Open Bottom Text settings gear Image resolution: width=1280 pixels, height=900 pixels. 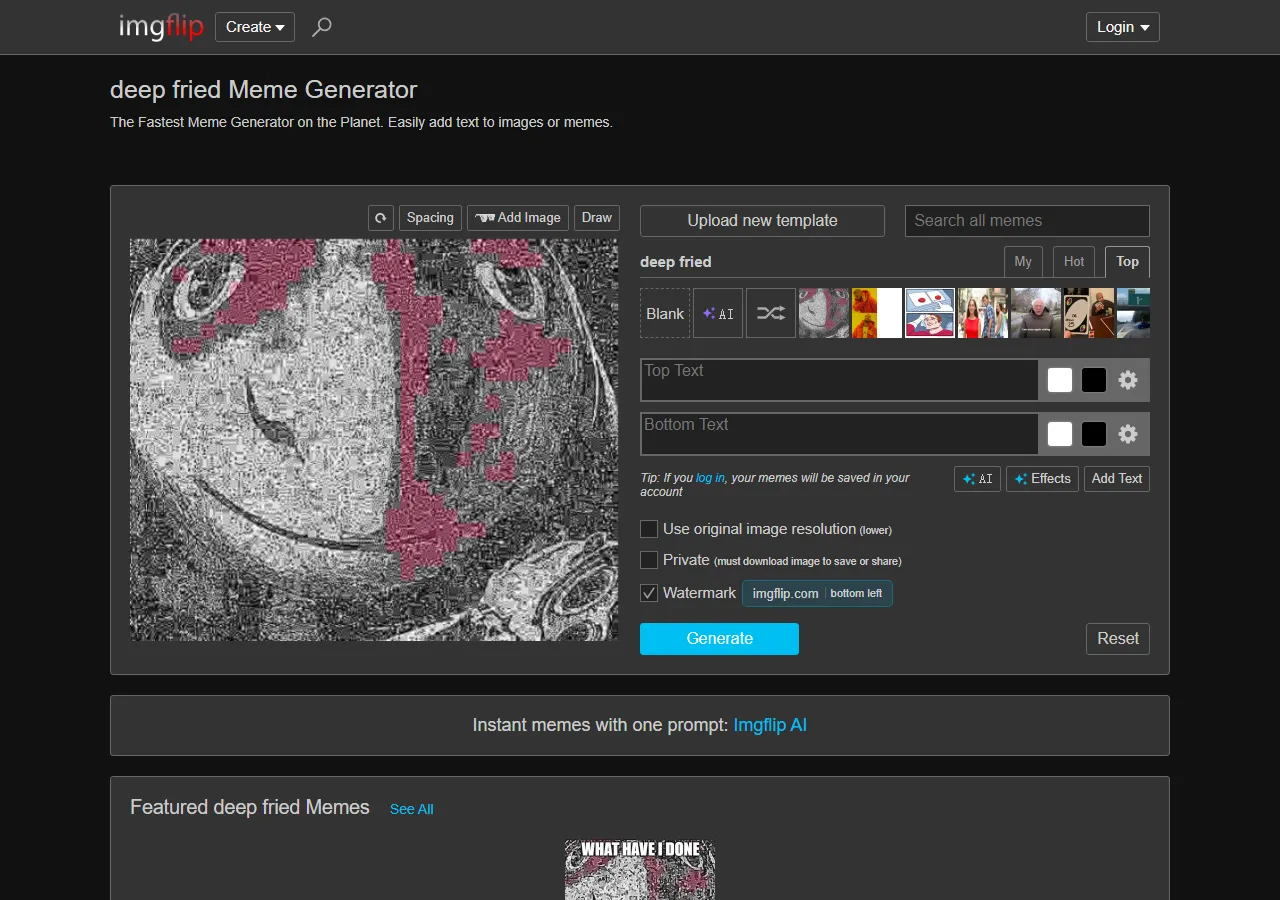(x=1128, y=434)
